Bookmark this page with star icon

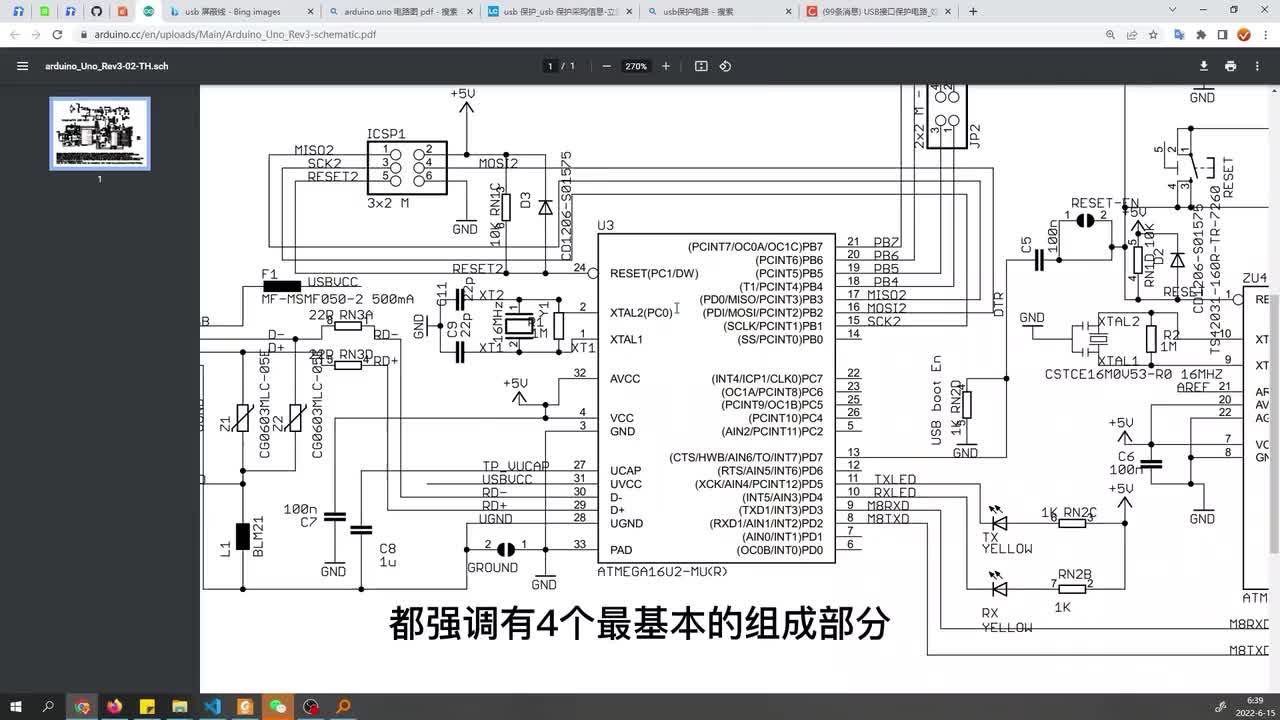[x=1153, y=34]
